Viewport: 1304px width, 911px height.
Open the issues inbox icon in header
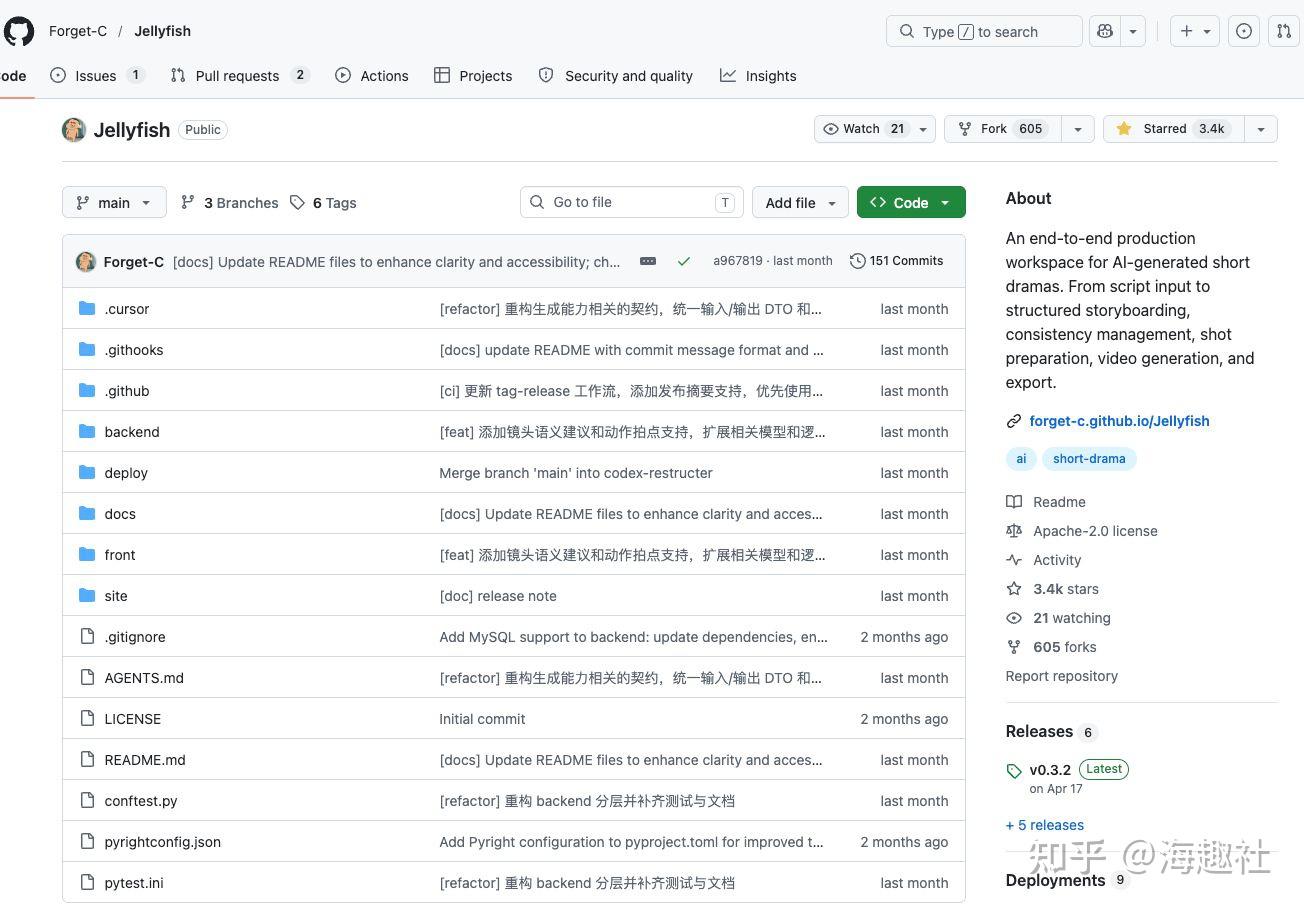1243,31
